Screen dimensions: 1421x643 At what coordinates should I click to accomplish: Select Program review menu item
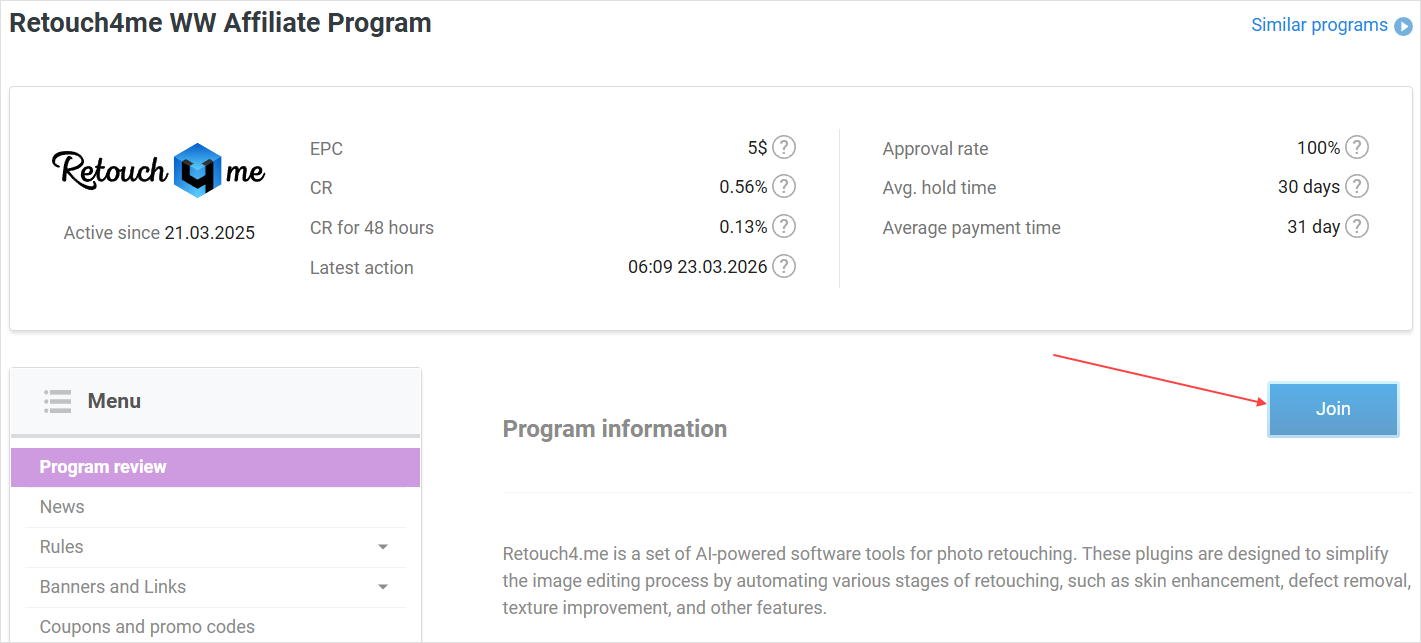pyautogui.click(x=103, y=467)
